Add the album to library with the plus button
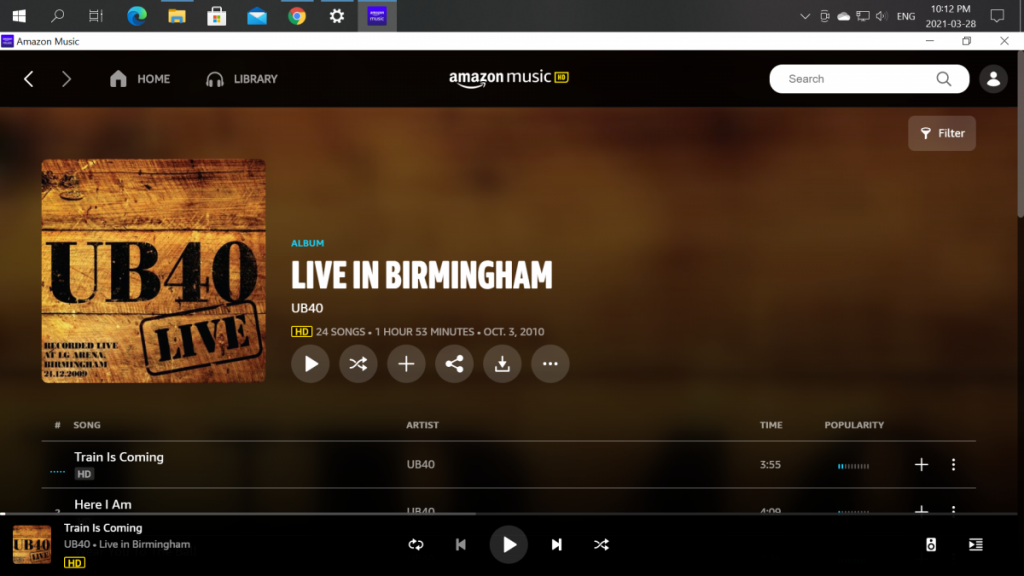This screenshot has width=1024, height=576. click(406, 364)
